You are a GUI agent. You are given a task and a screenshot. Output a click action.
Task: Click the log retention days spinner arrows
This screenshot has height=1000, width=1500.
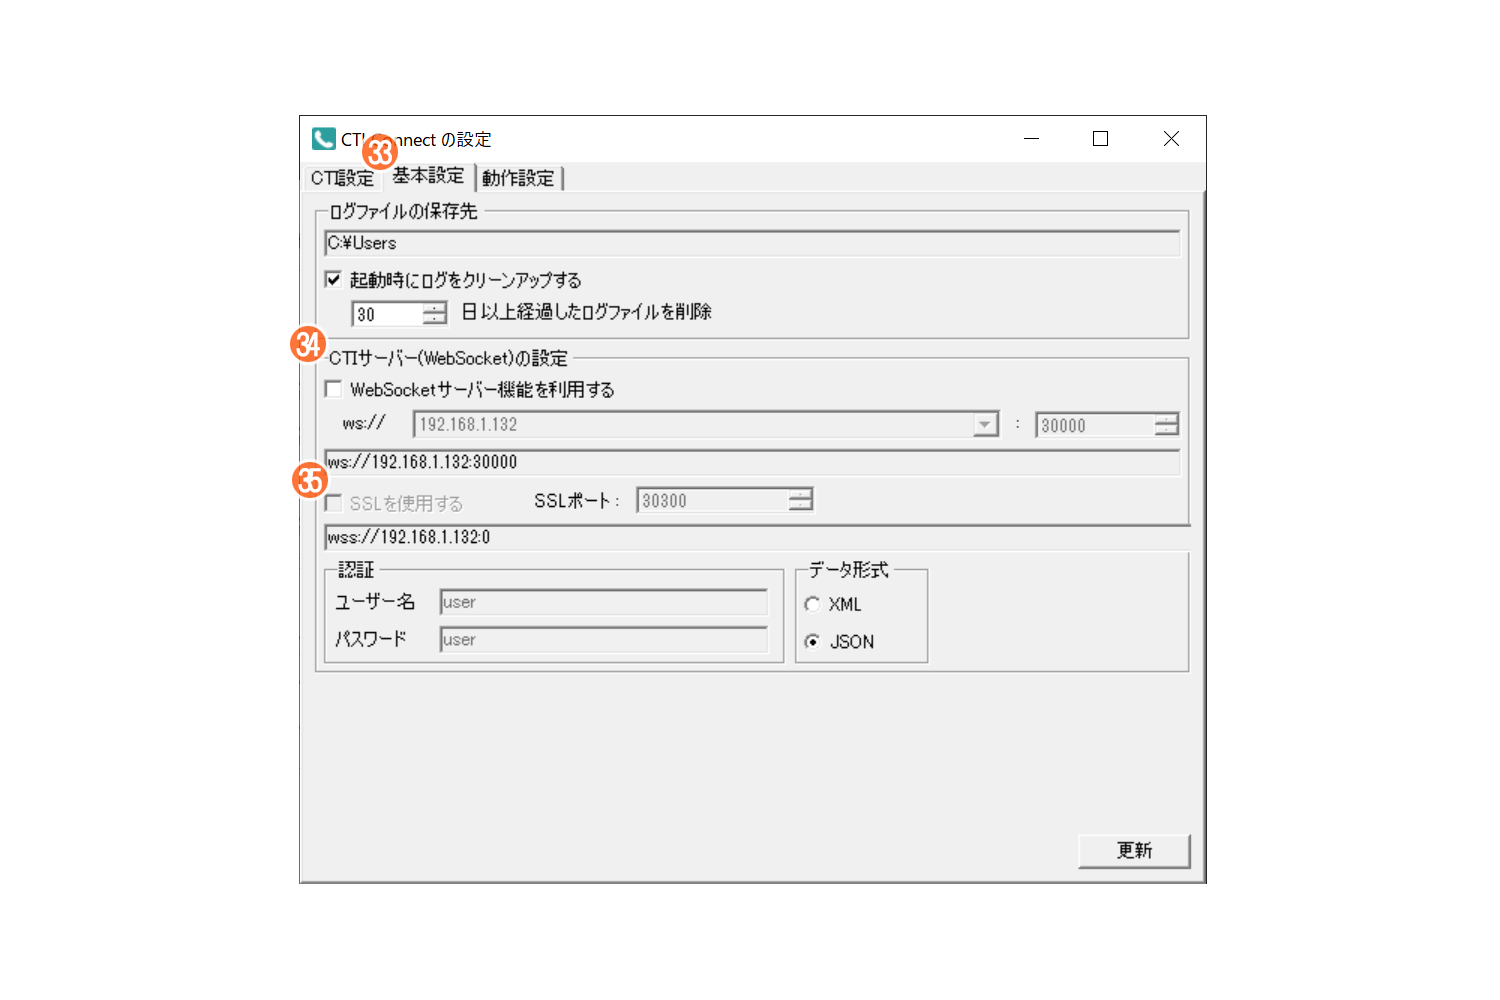(x=434, y=314)
